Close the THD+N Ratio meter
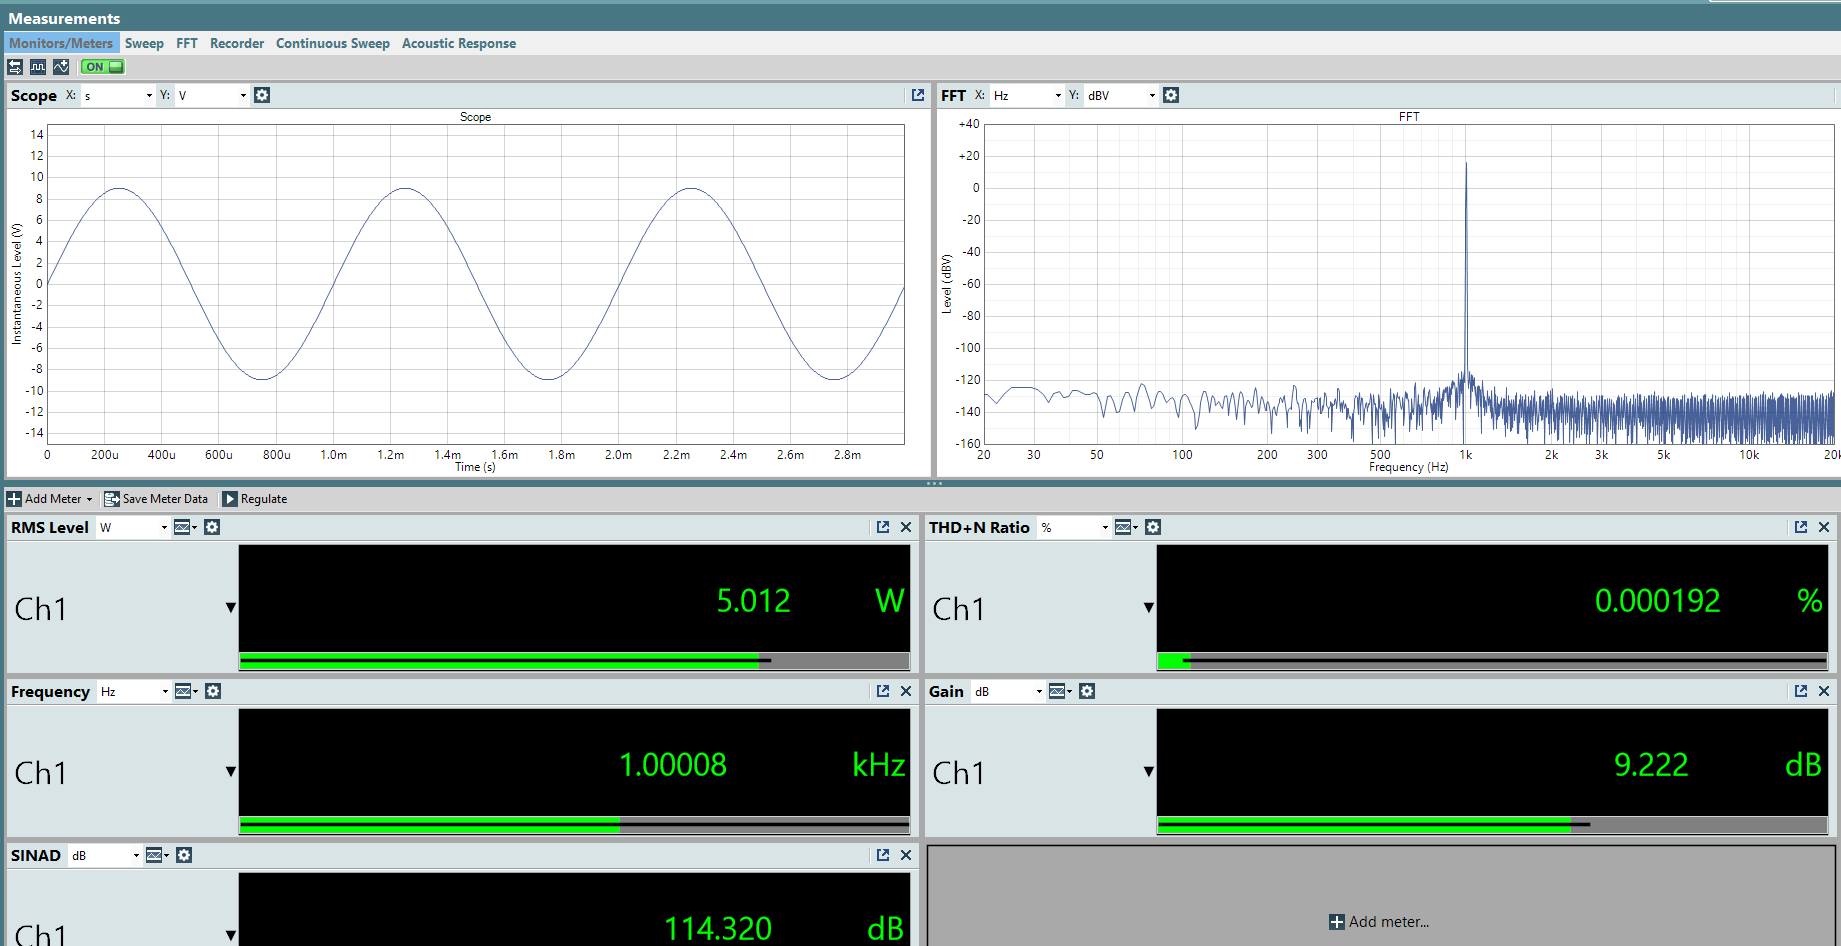 1824,527
